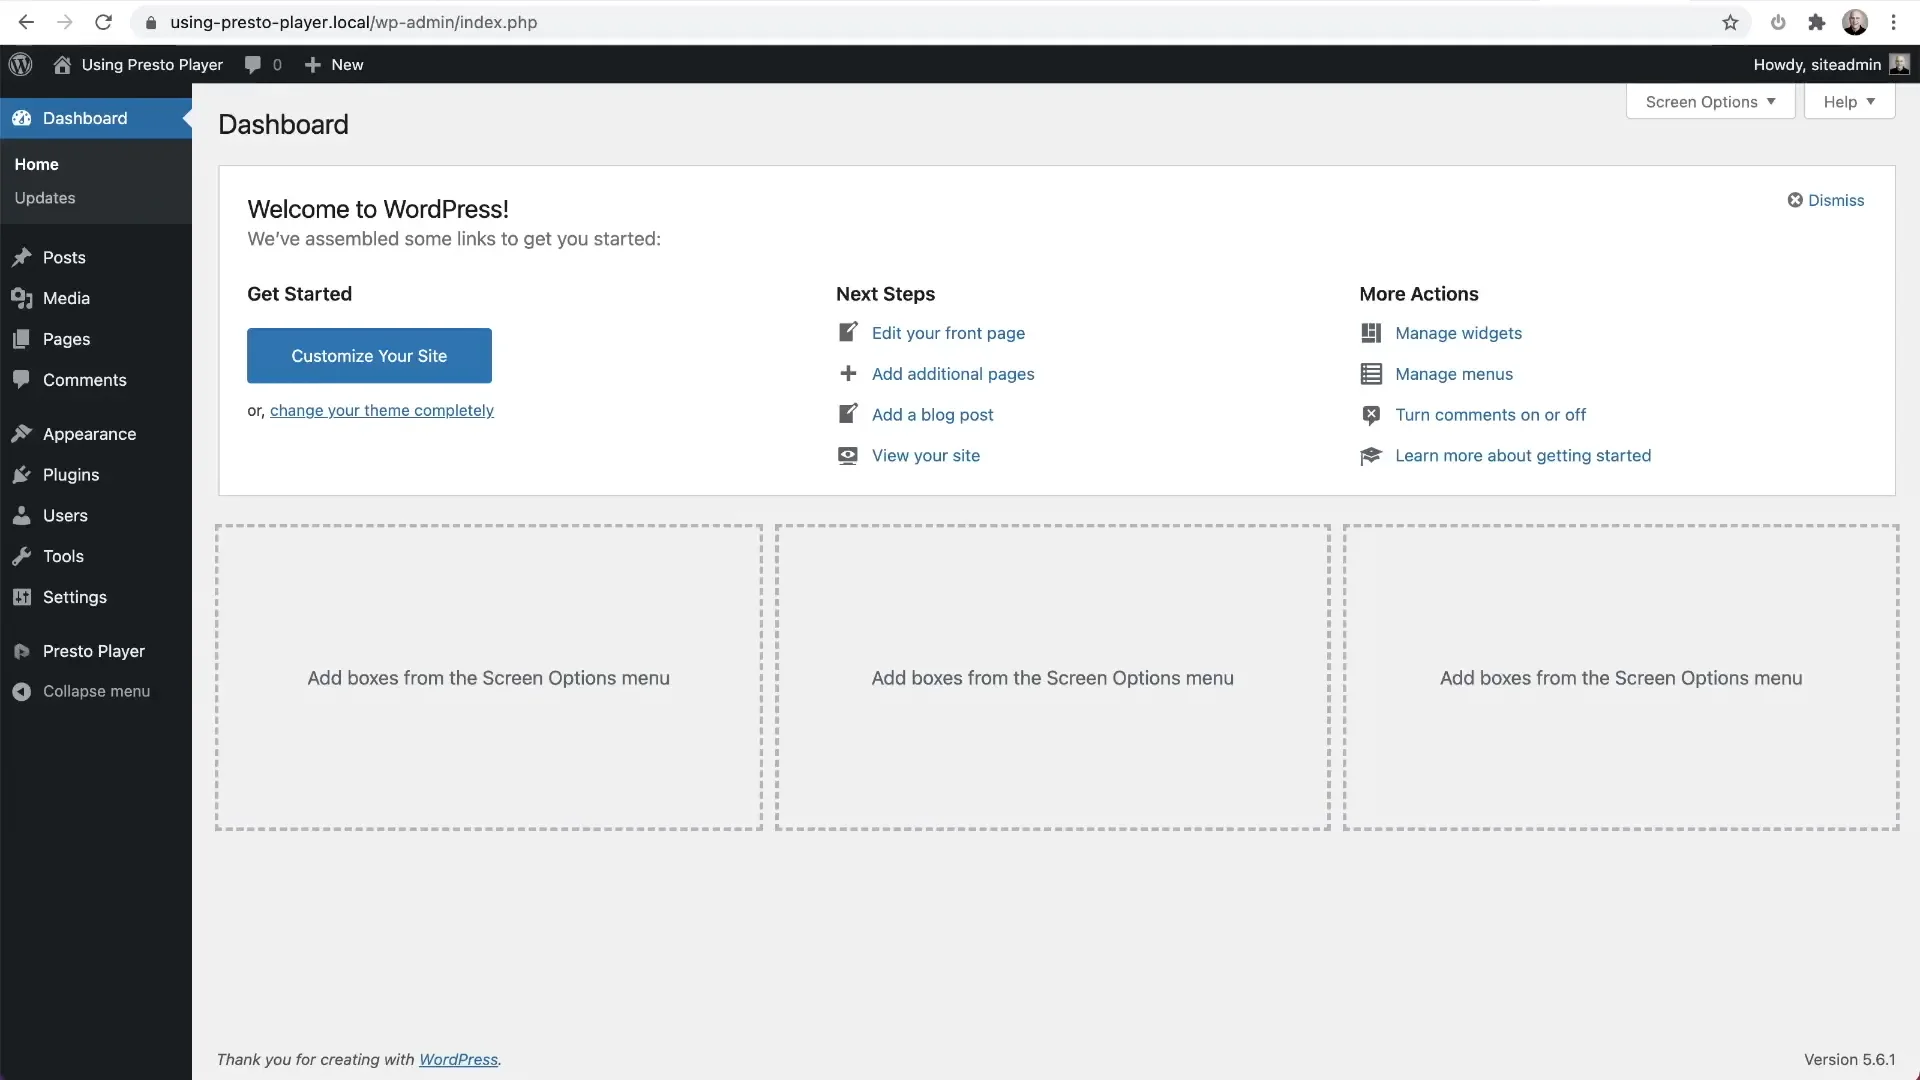
Task: Expand the Screen Options dropdown
Action: pyautogui.click(x=1711, y=102)
